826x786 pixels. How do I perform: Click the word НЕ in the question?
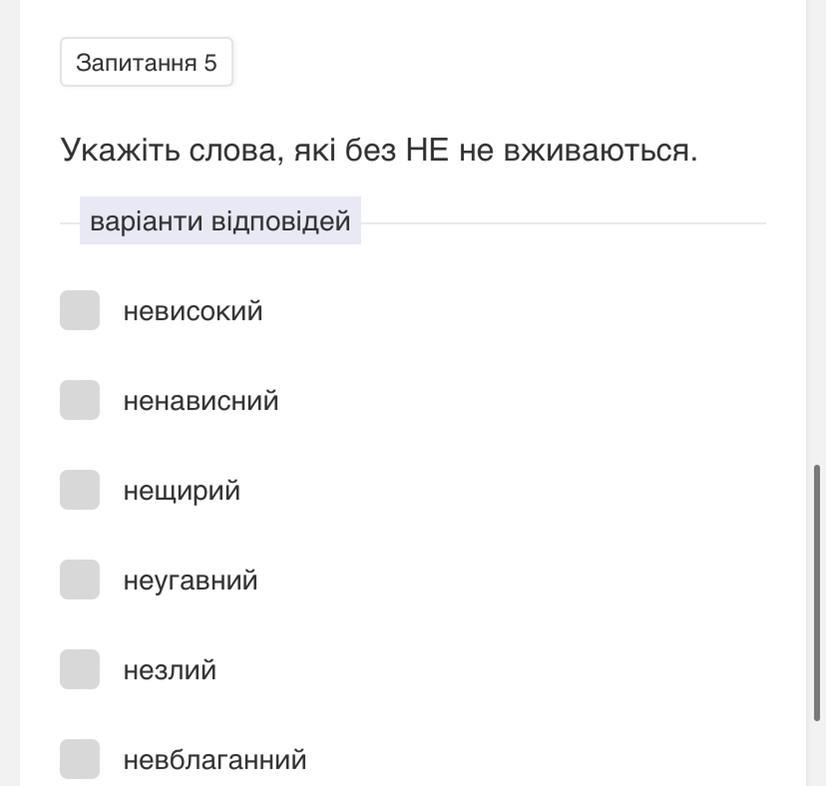[427, 150]
